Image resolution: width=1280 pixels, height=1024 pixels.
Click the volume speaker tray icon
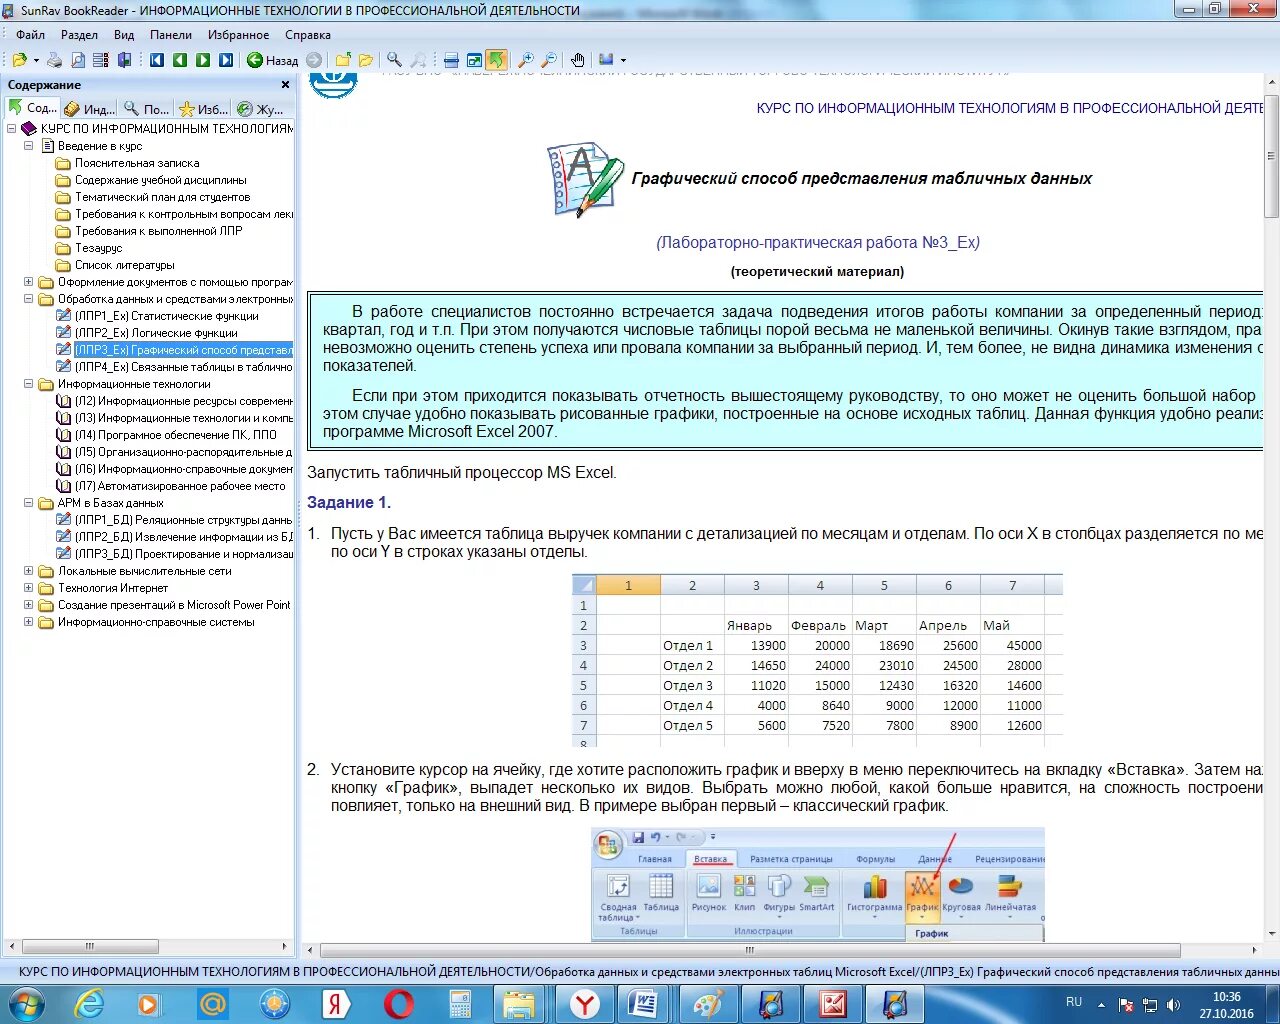[x=1174, y=1005]
